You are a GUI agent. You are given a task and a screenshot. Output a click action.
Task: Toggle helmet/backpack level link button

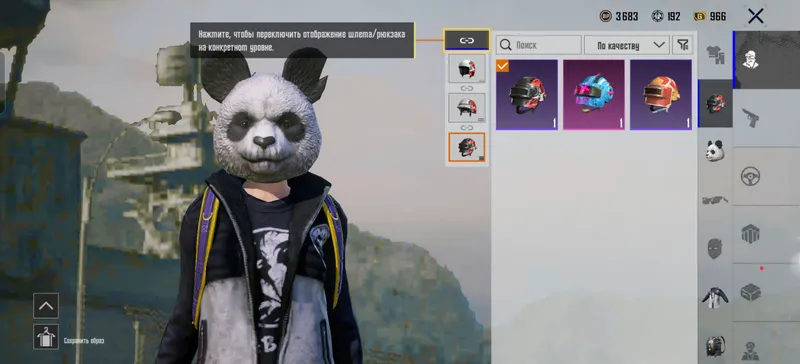click(x=467, y=40)
